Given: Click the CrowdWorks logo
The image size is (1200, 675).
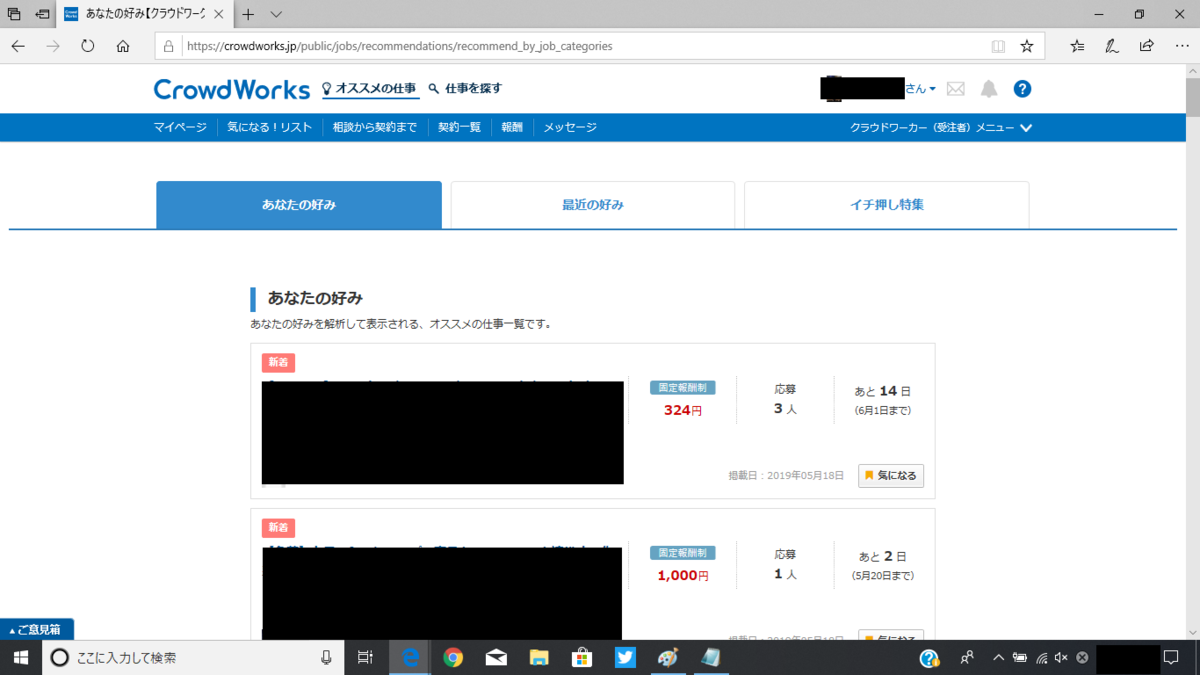Looking at the screenshot, I should pos(232,89).
